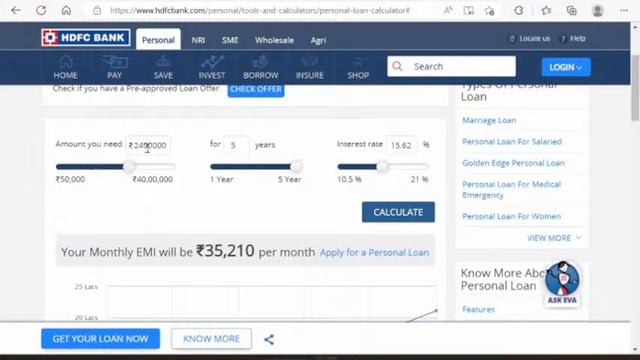Go back using browser back arrow
640x360 pixels.
click(16, 10)
